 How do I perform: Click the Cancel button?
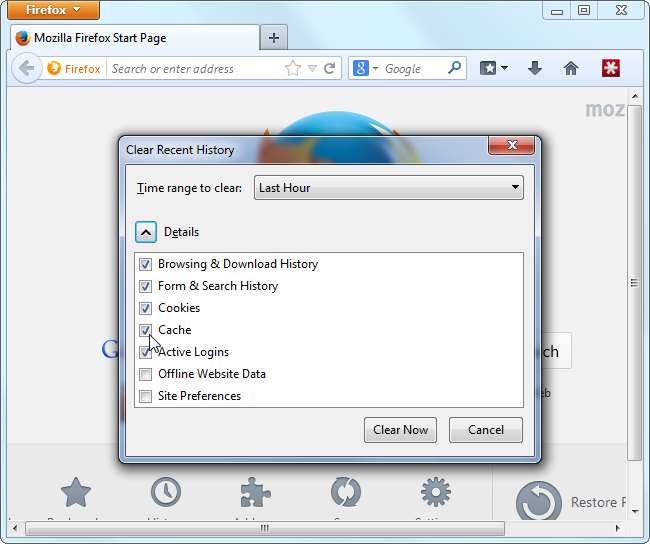486,430
